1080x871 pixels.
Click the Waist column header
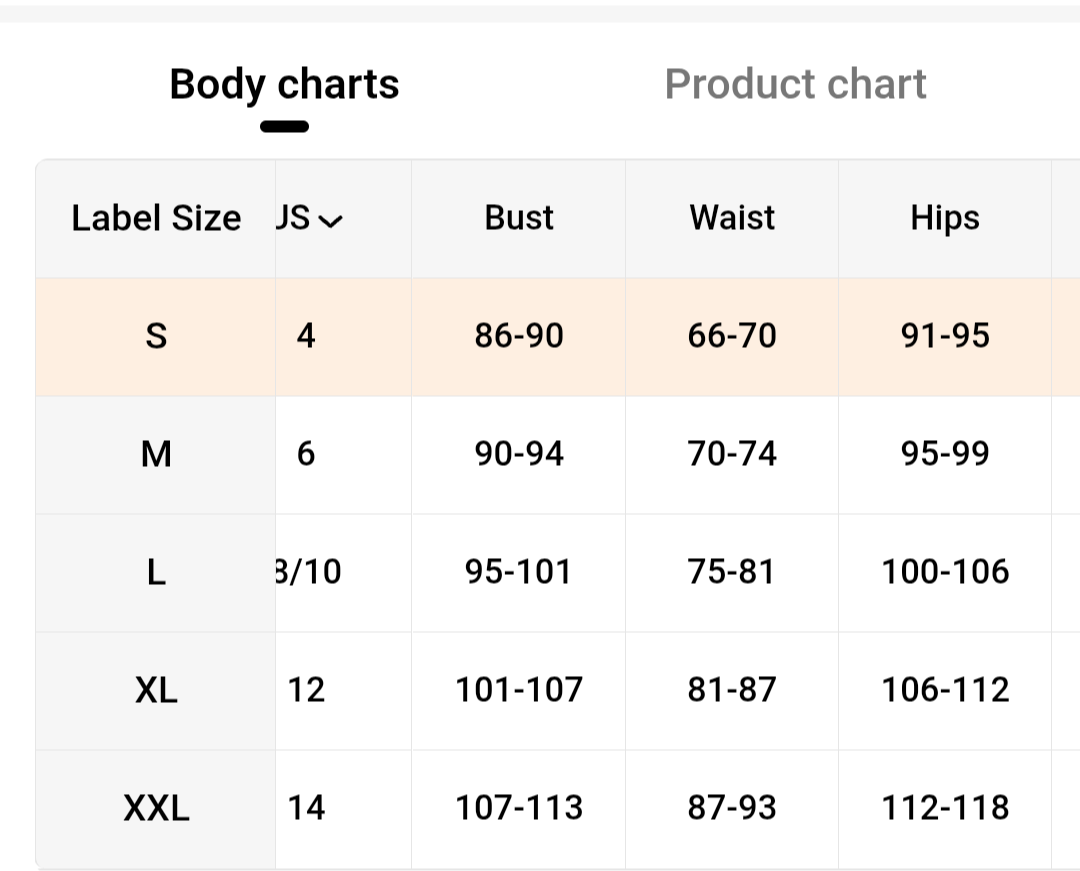[732, 218]
